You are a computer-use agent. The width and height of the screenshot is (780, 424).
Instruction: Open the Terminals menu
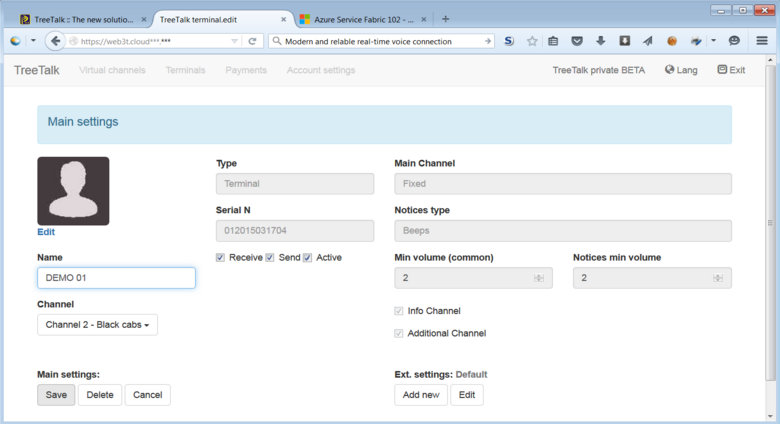tap(186, 70)
